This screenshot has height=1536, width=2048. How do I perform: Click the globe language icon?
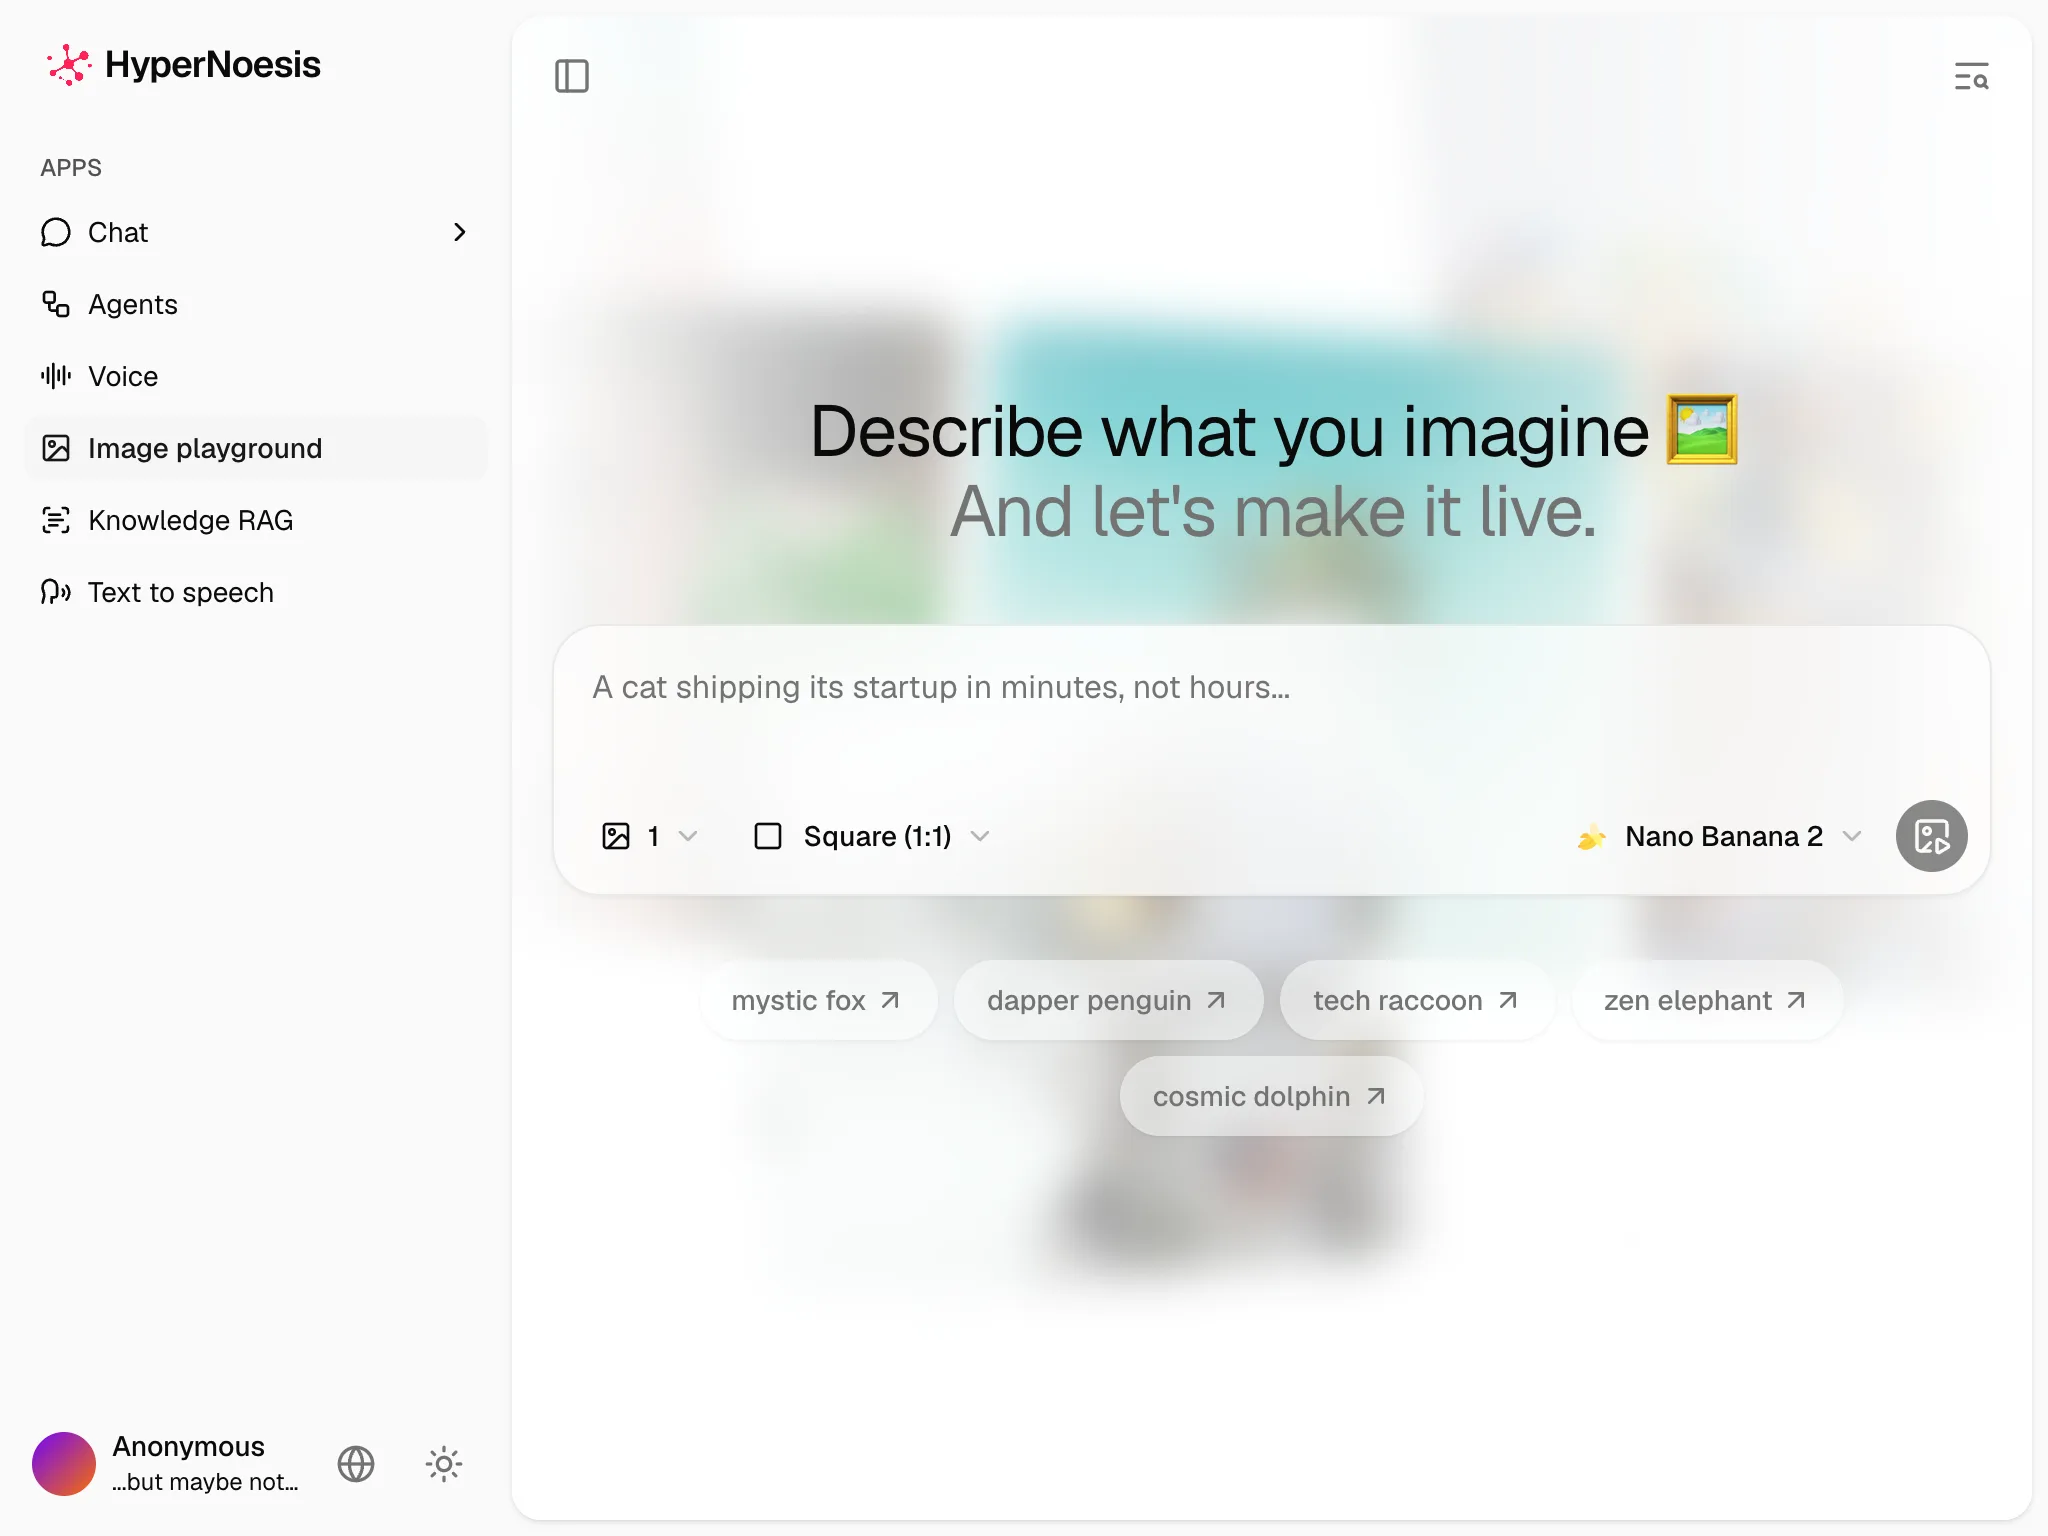pyautogui.click(x=356, y=1464)
